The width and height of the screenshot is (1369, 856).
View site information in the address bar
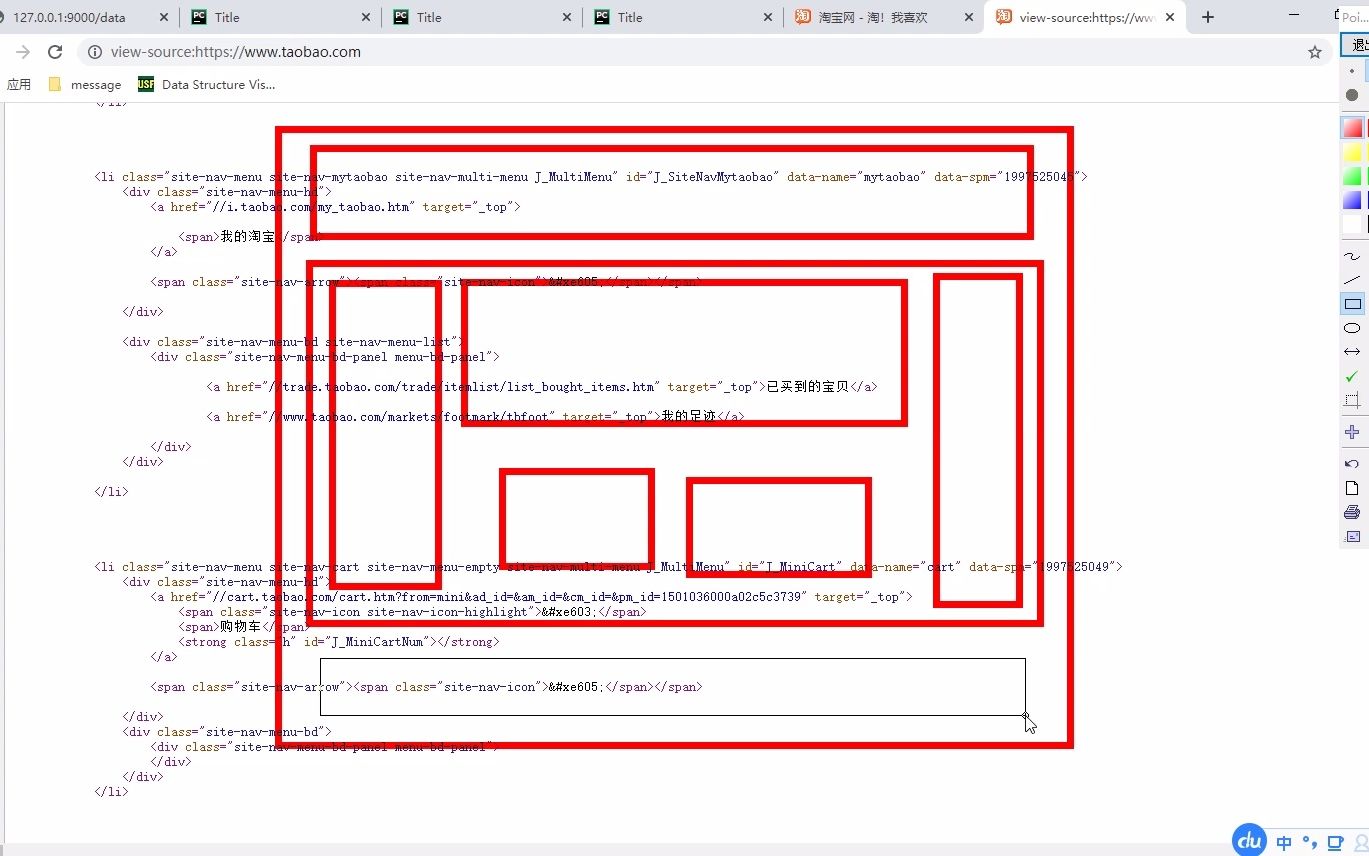click(x=94, y=52)
